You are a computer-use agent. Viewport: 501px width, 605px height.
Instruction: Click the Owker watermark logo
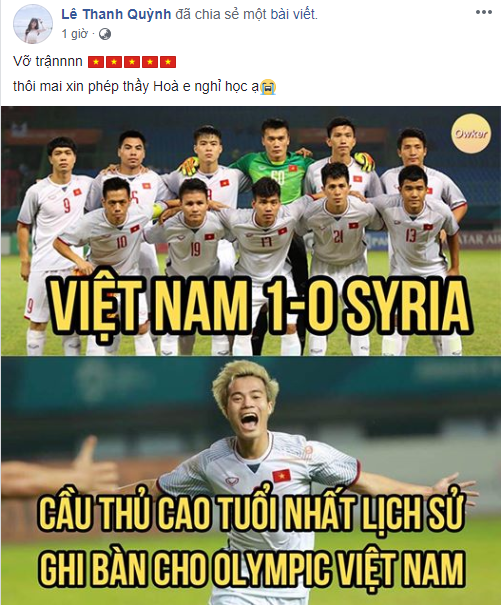pyautogui.click(x=471, y=134)
